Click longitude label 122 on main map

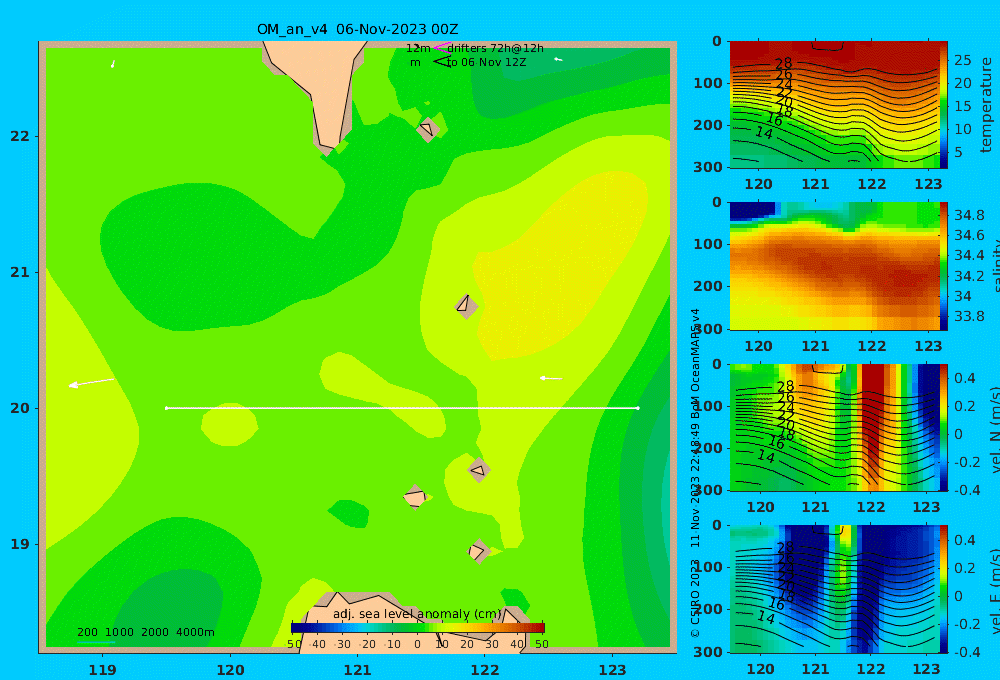(x=485, y=670)
